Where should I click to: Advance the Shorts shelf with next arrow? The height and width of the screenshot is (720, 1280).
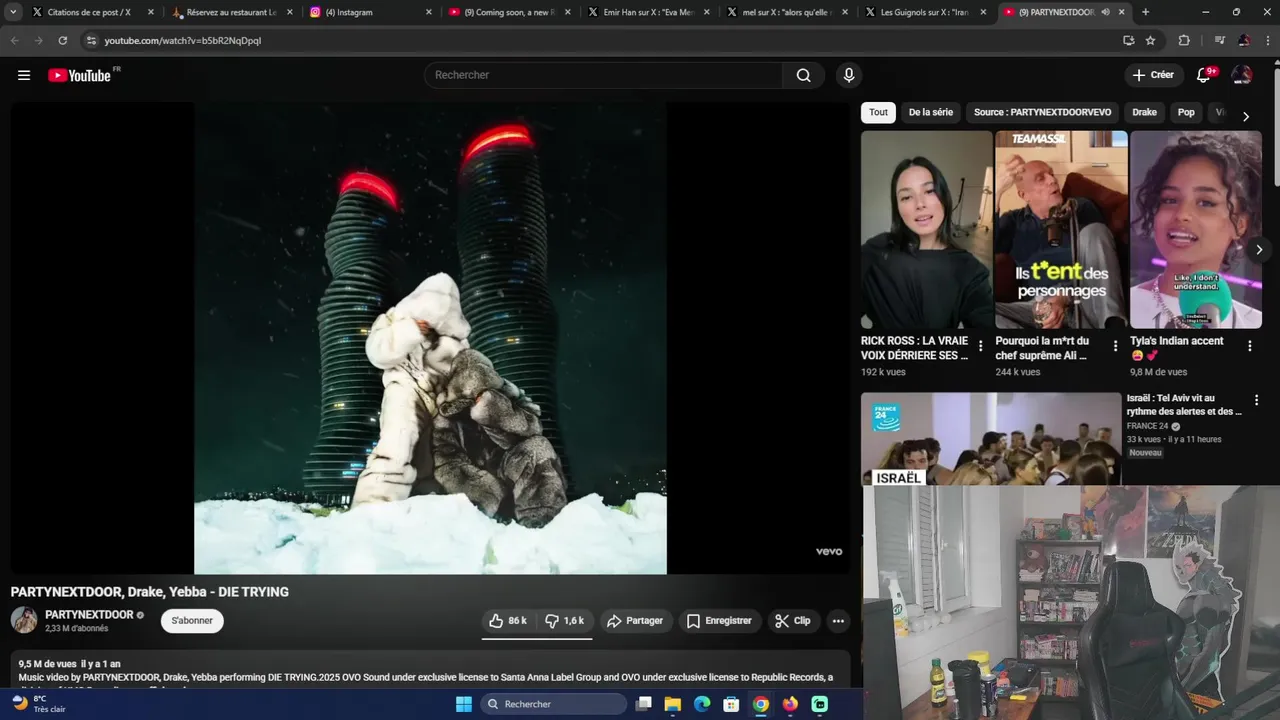tap(1259, 249)
